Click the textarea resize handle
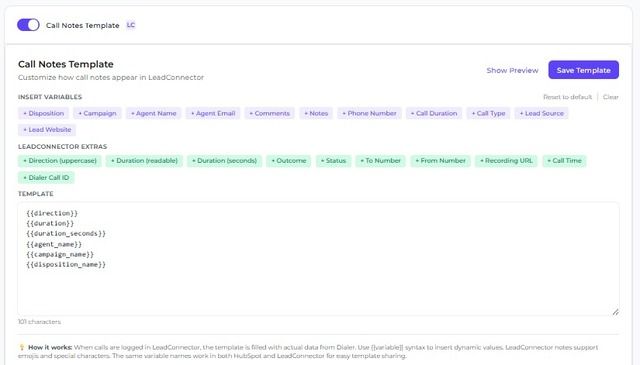Screen dimensions: 640x365 point(615,312)
